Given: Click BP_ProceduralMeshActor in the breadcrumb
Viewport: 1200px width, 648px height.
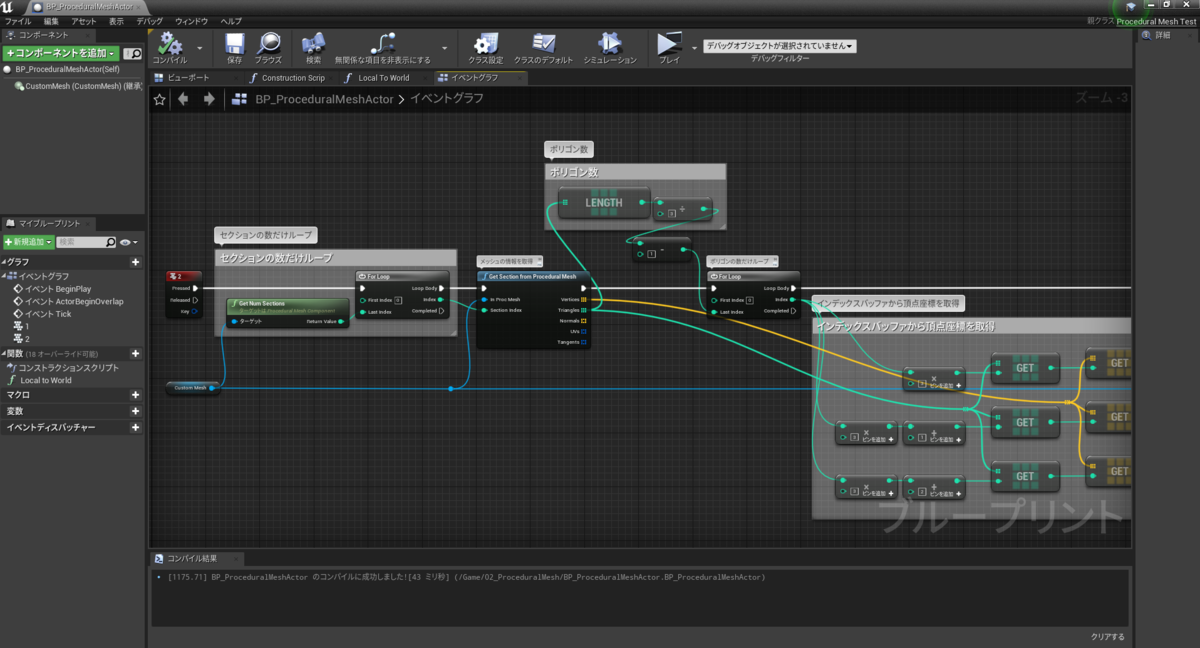Looking at the screenshot, I should (x=324, y=99).
